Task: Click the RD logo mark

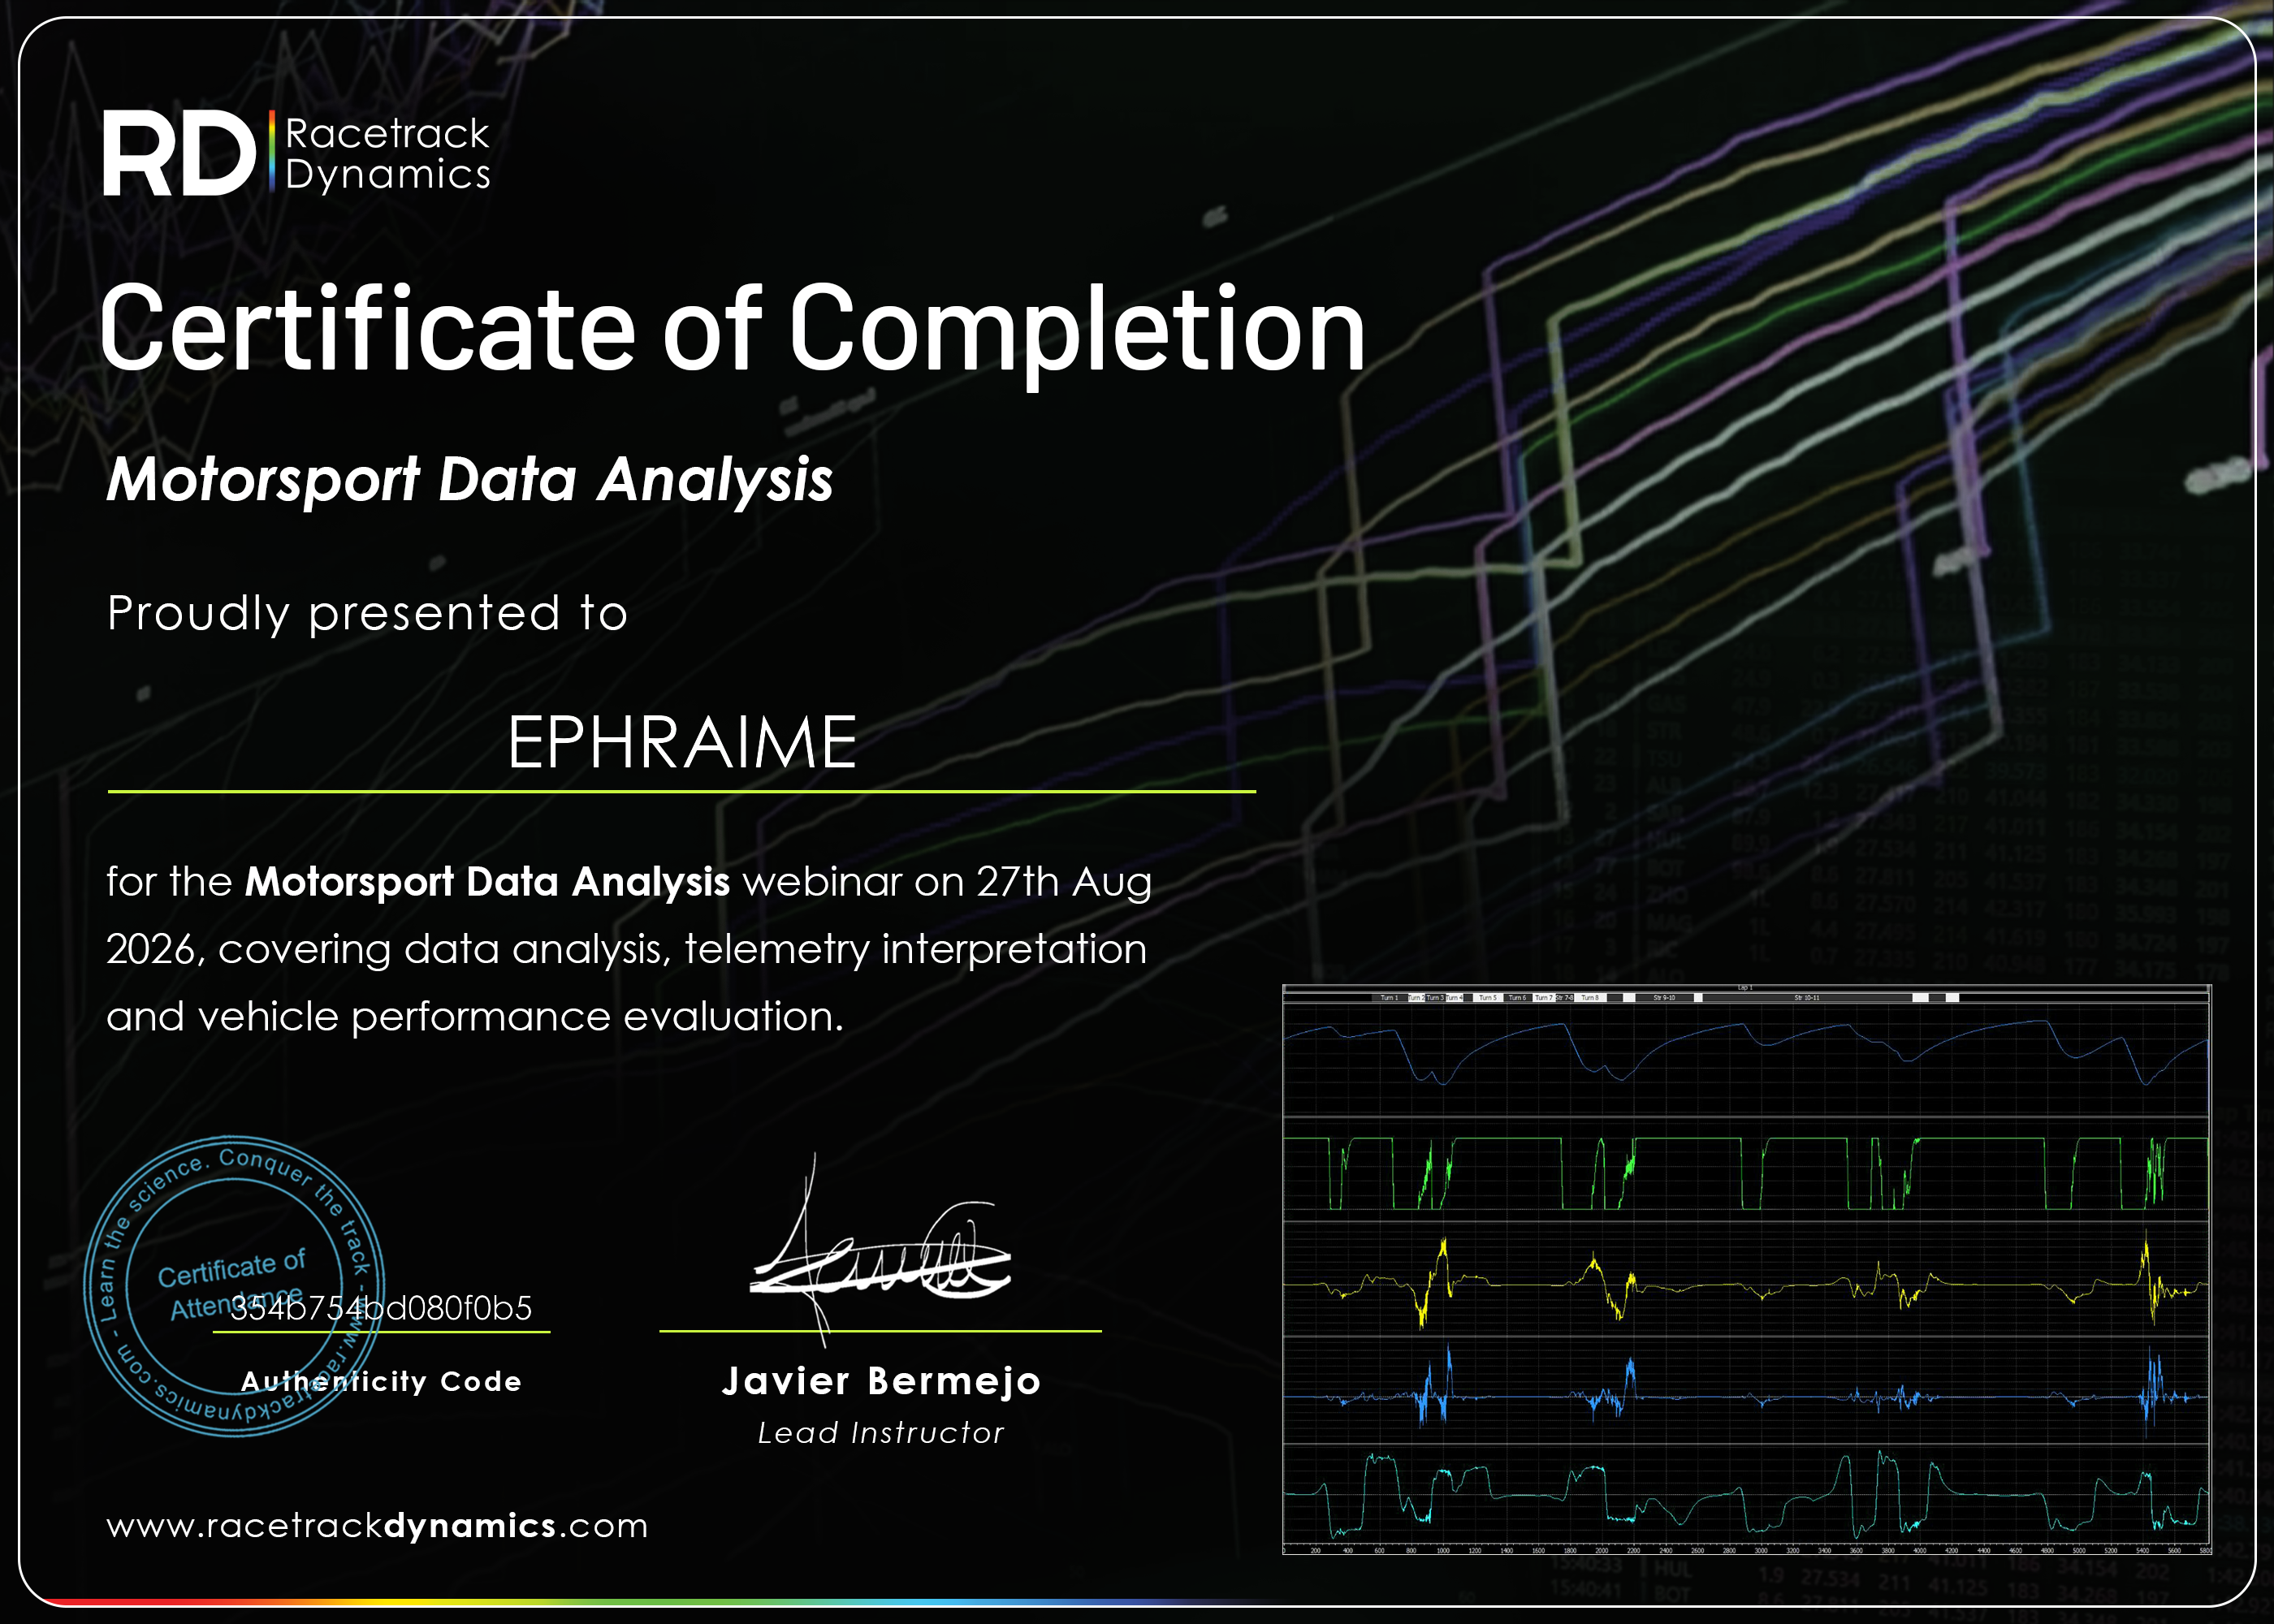Action: point(179,153)
